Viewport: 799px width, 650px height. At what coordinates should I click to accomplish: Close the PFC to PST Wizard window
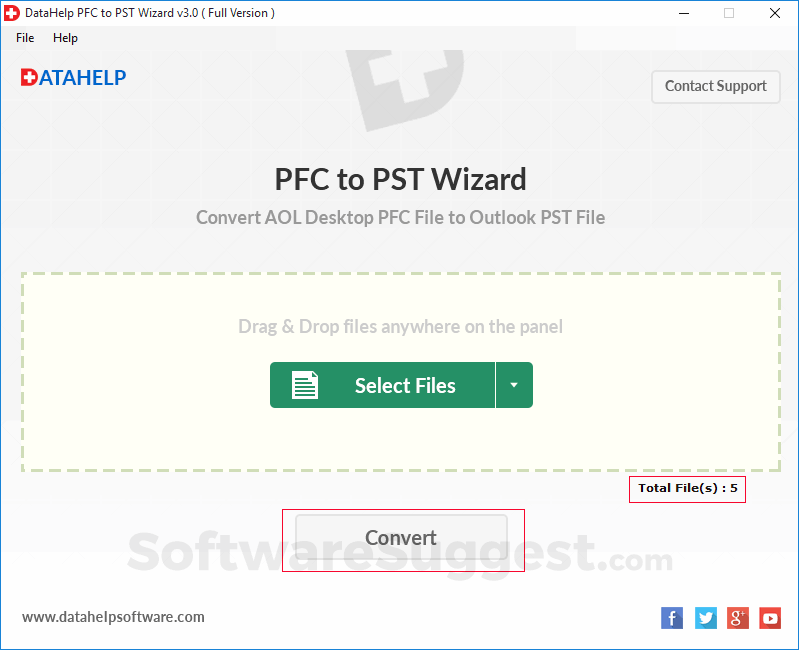click(775, 13)
